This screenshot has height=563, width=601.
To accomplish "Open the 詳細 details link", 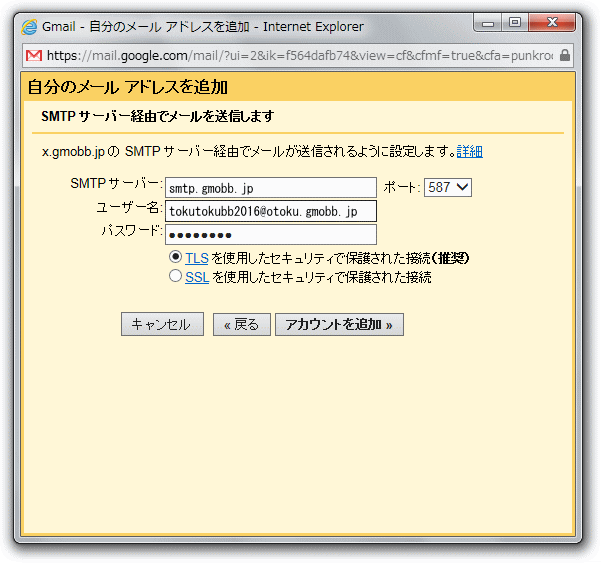I will pos(470,151).
